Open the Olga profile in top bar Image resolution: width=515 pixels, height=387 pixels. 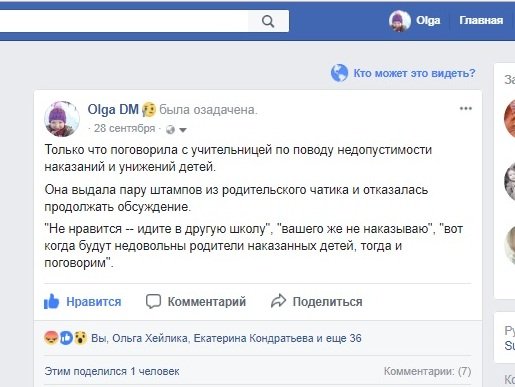(414, 21)
